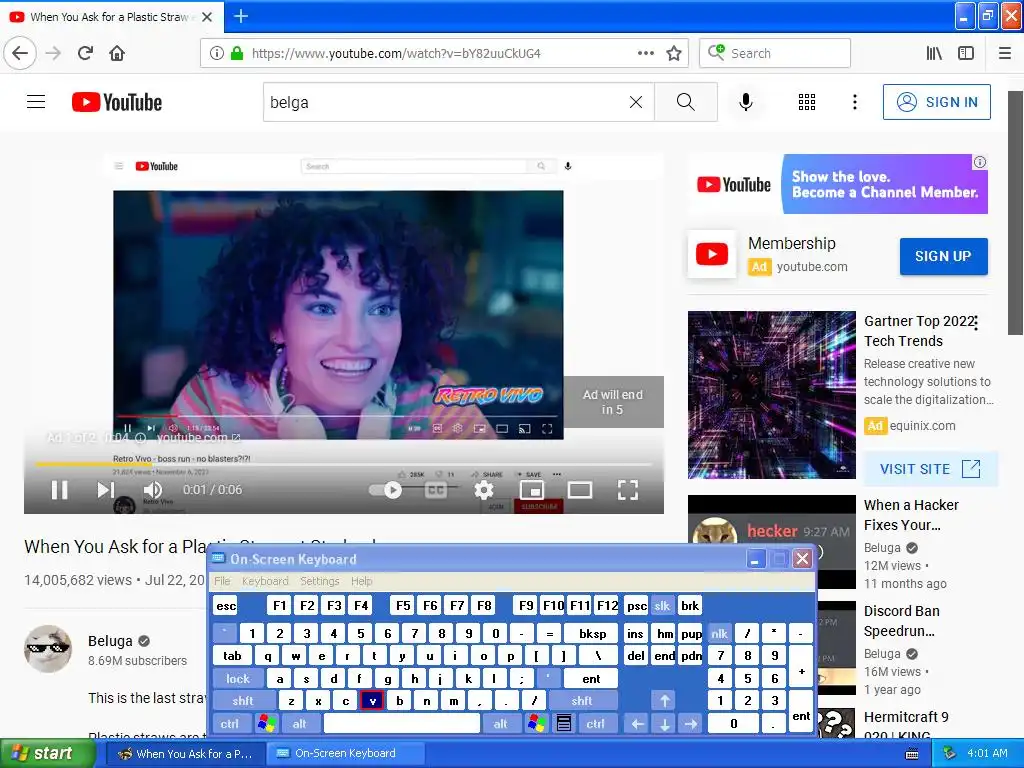The image size is (1024, 768).
Task: Open the ad info icon on banner
Action: pyautogui.click(x=980, y=162)
